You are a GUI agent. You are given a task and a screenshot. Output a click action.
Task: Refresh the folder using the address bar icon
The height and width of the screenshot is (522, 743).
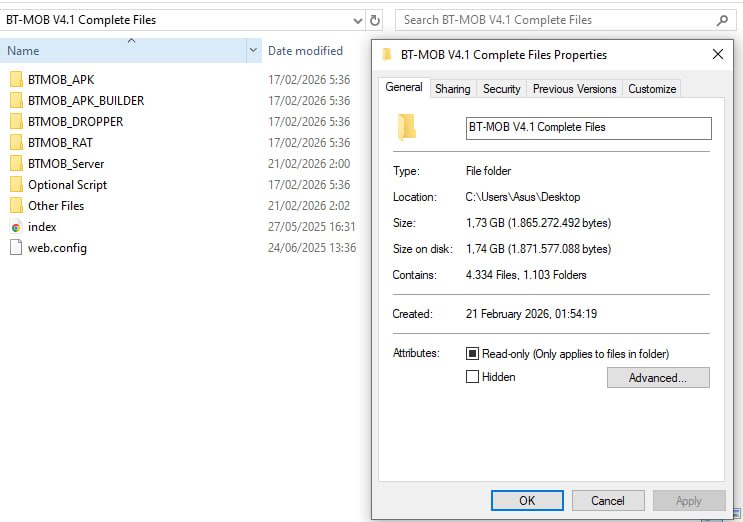click(x=375, y=20)
